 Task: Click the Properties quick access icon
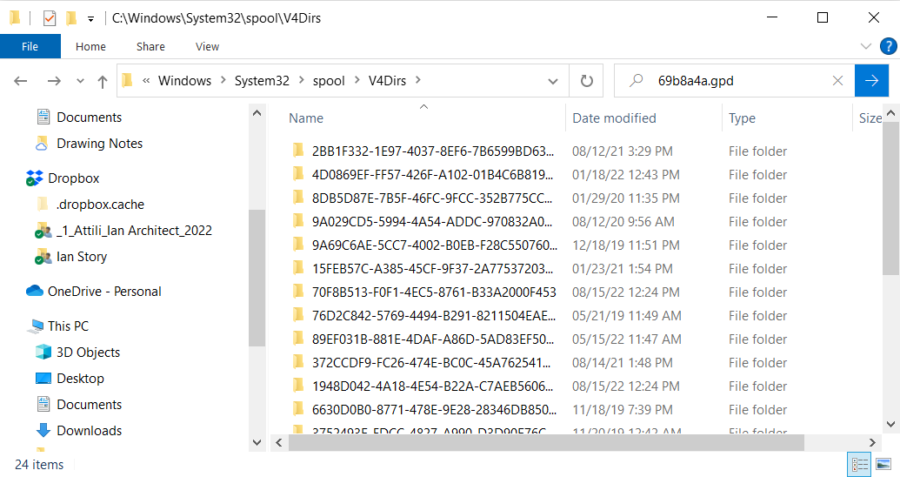click(49, 18)
